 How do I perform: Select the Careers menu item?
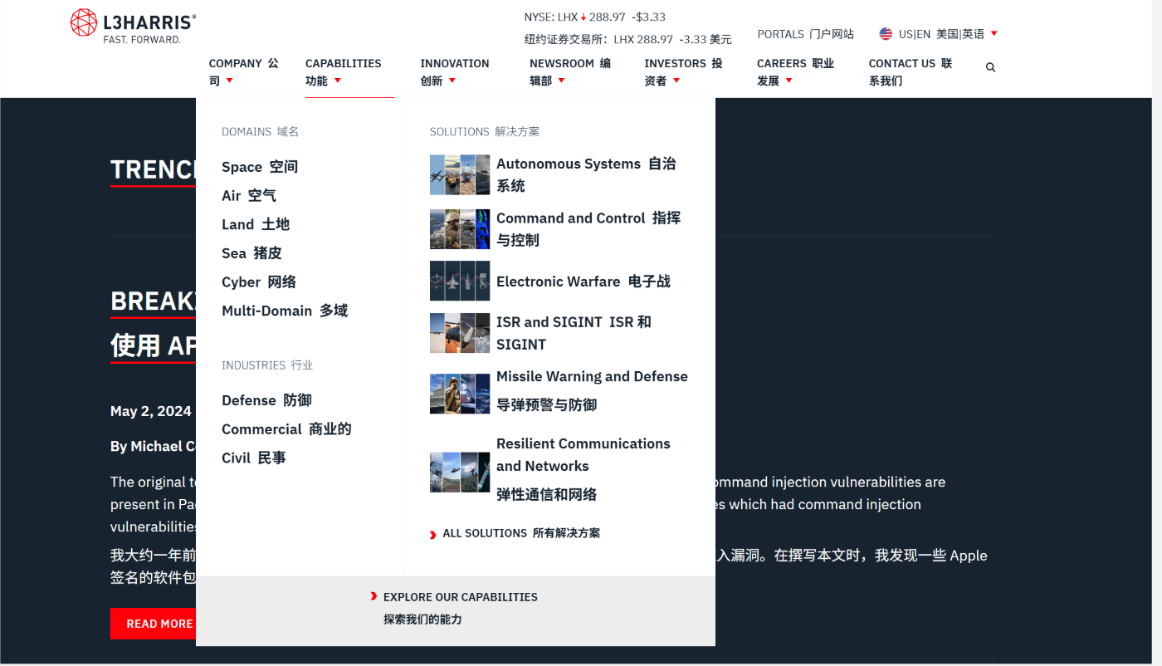pos(794,72)
